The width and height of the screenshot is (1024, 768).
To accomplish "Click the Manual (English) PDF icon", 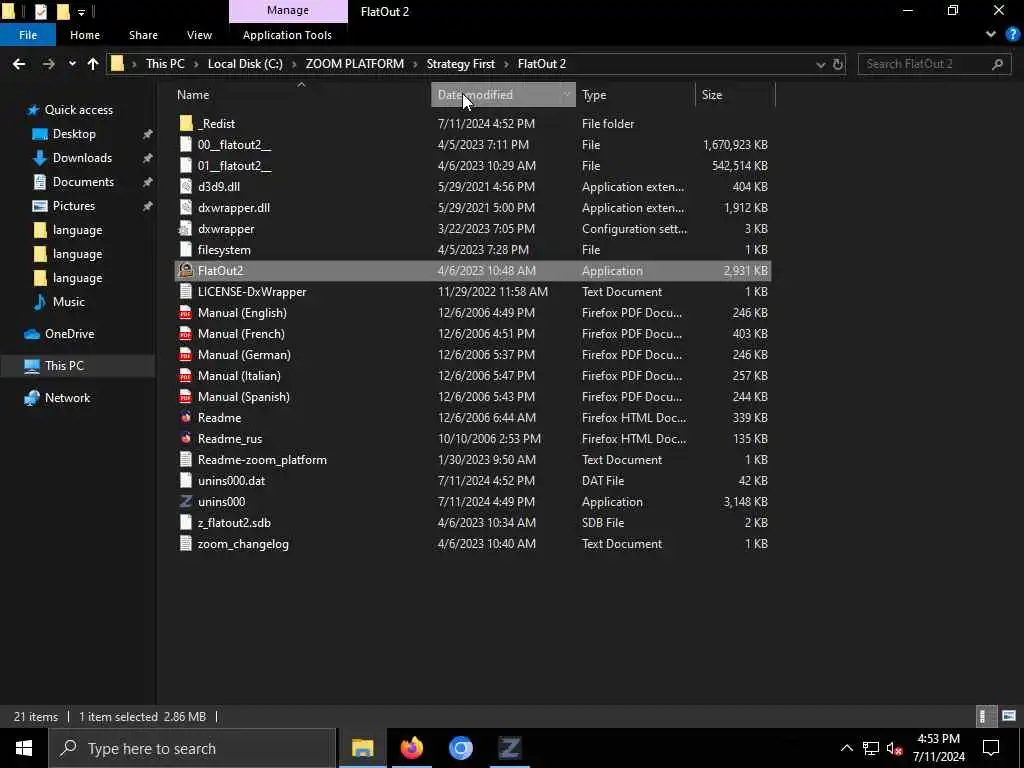I will (186, 313).
